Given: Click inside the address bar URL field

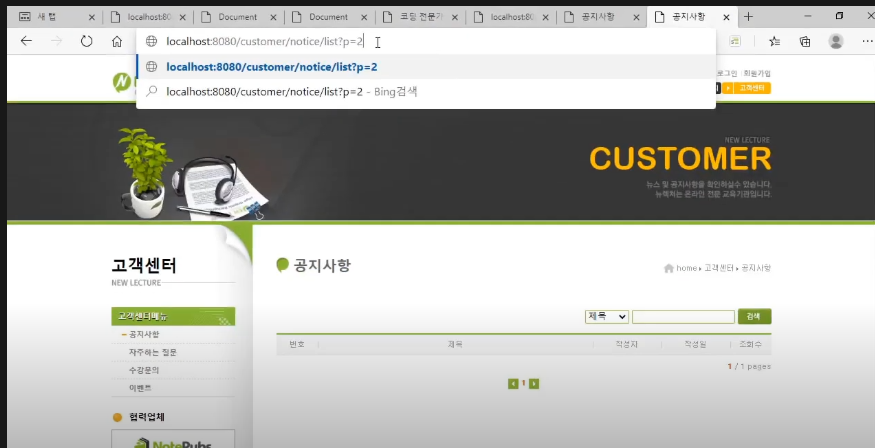Looking at the screenshot, I should [424, 41].
